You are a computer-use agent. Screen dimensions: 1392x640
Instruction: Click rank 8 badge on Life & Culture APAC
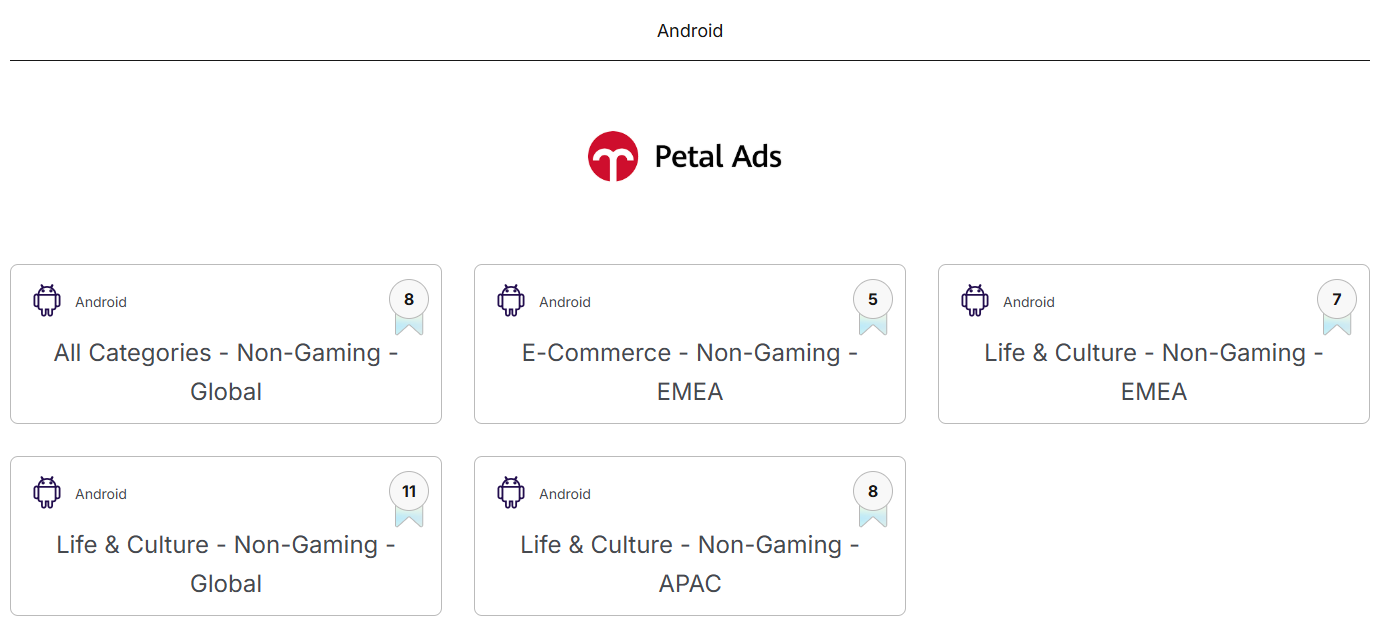(873, 492)
